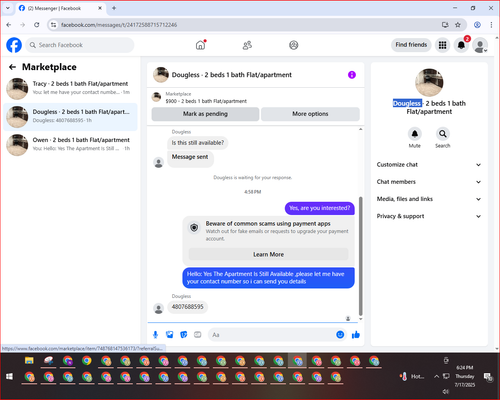Click Find friends button
Viewport: 500px width, 400px height.
click(x=411, y=45)
